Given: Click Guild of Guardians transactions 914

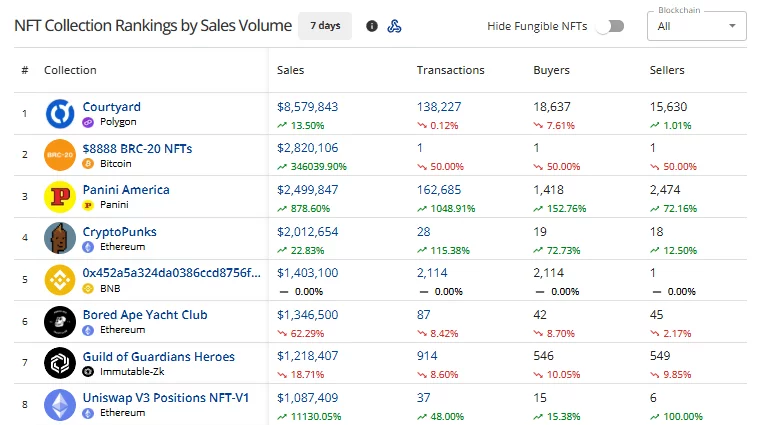Looking at the screenshot, I should (427, 356).
